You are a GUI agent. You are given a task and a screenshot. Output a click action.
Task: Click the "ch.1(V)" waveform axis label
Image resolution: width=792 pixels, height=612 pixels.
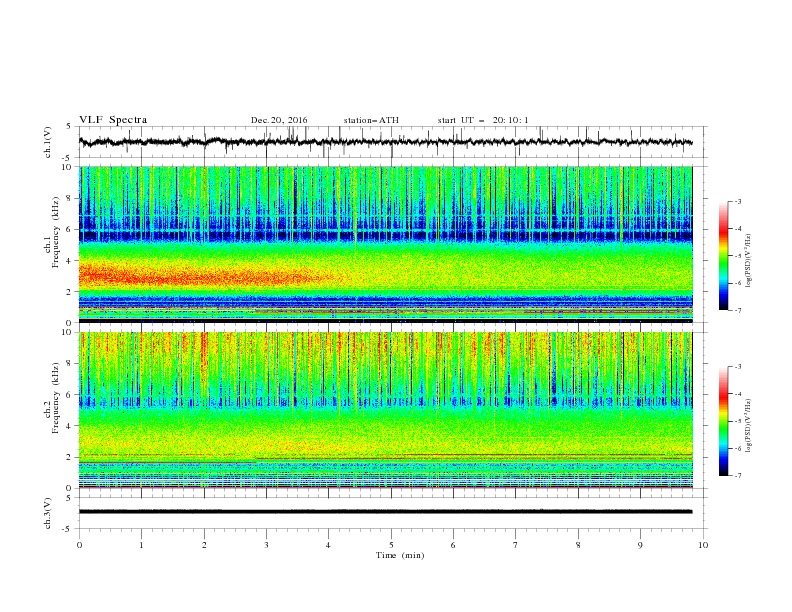pyautogui.click(x=48, y=142)
